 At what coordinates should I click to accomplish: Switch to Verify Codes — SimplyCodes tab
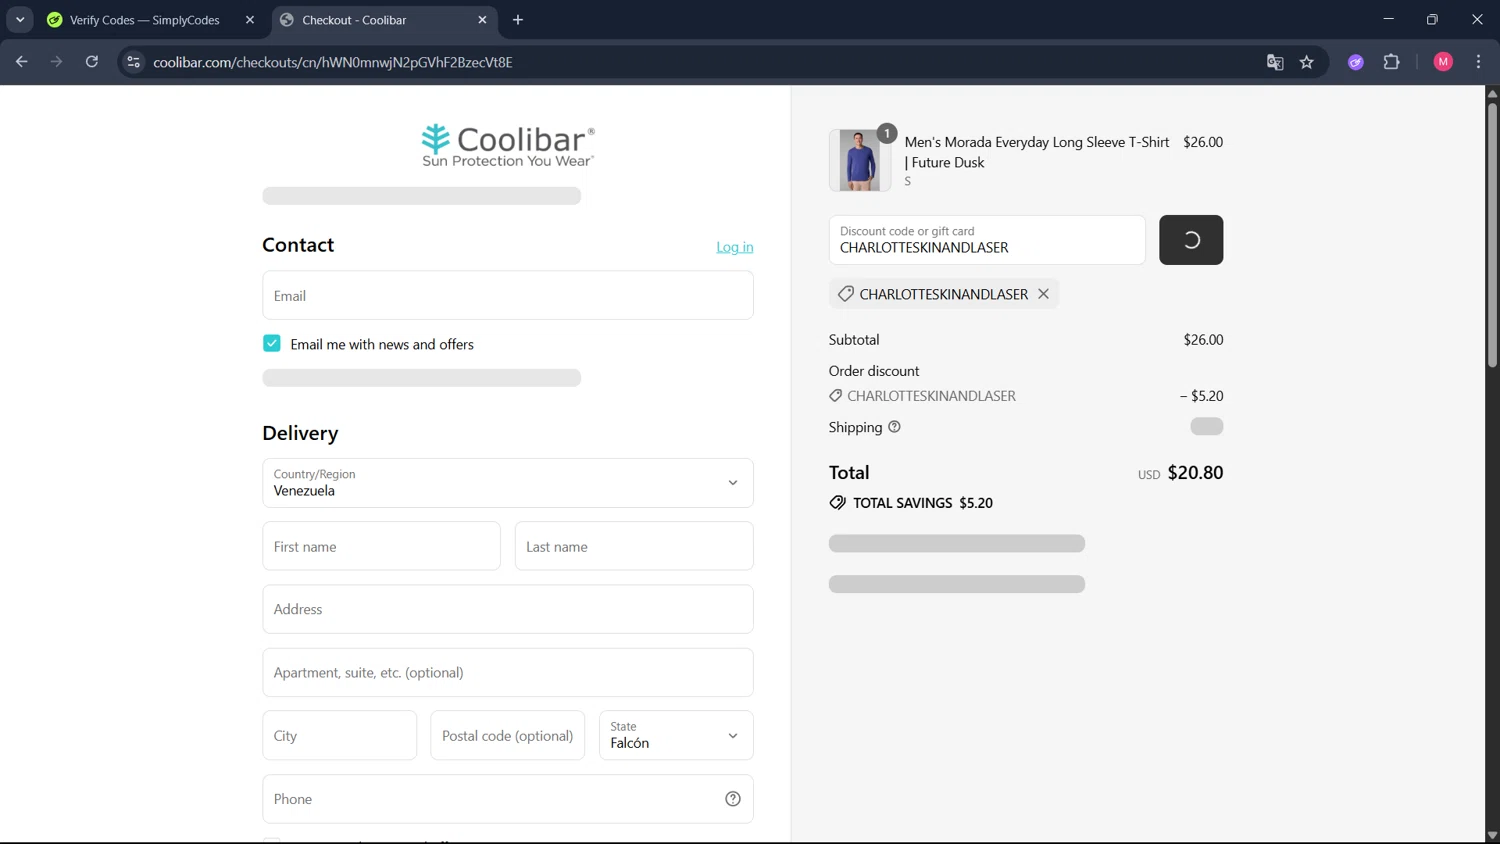pos(145,20)
